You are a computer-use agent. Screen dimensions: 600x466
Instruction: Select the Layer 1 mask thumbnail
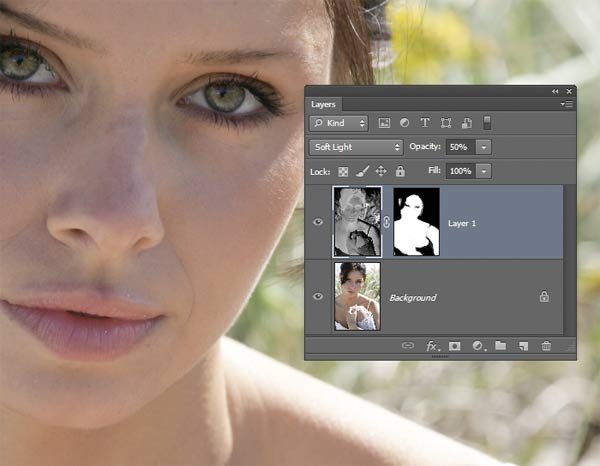click(418, 222)
